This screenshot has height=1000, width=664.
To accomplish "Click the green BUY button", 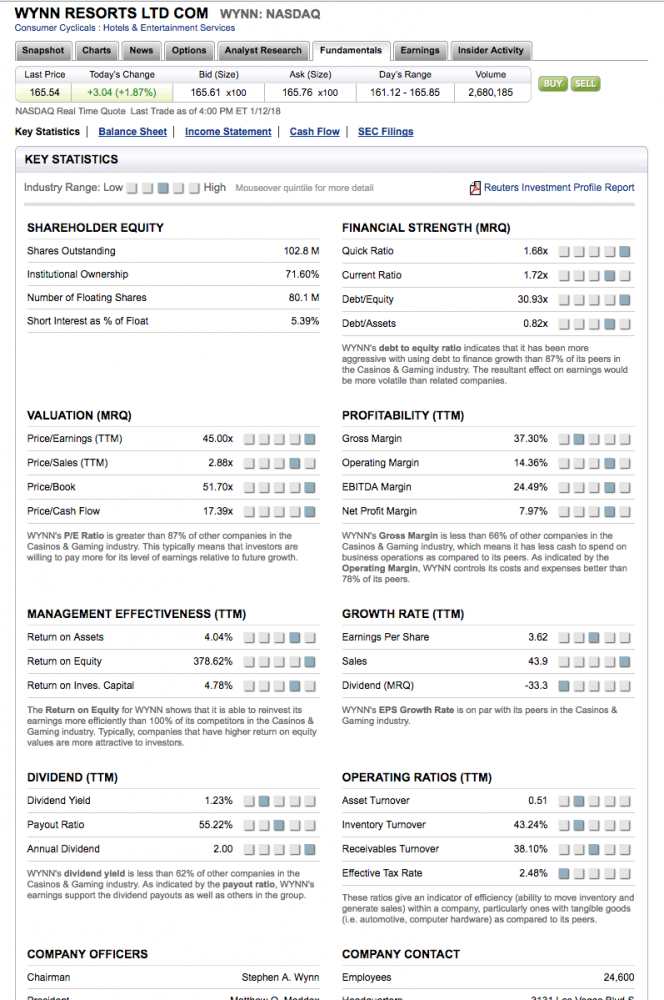I will (553, 84).
